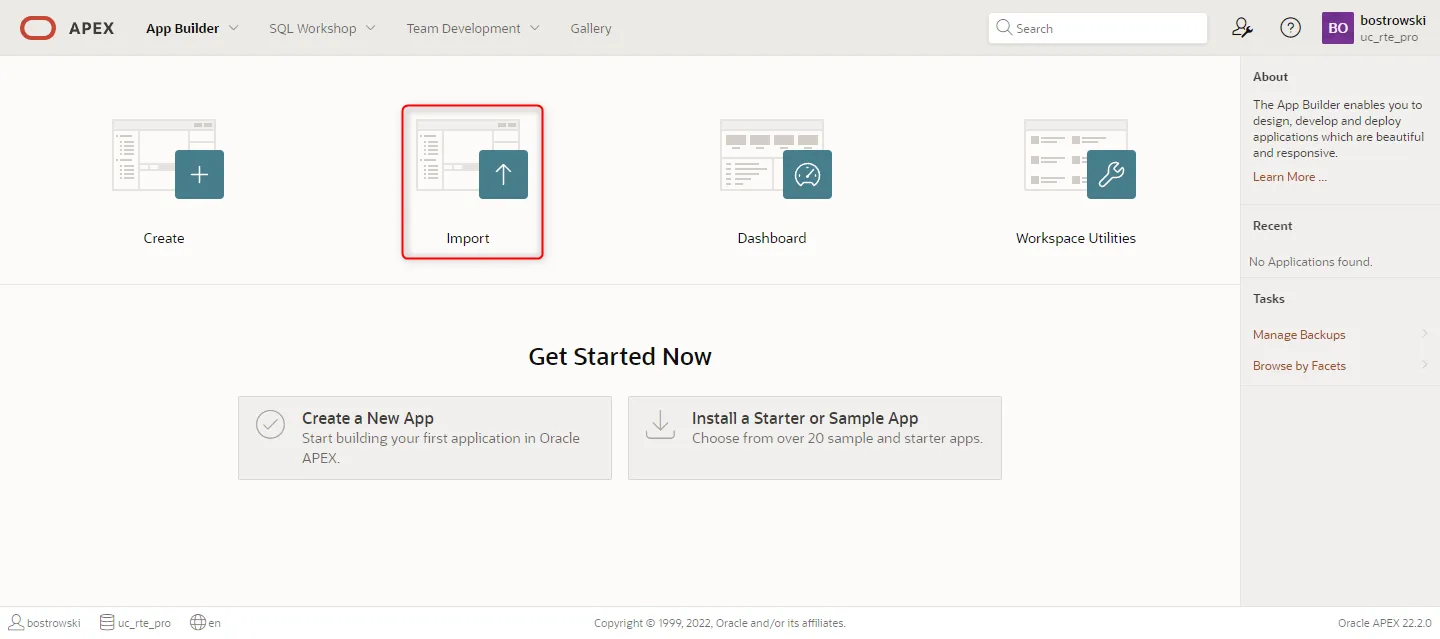The height and width of the screenshot is (639, 1440).
Task: Click the Create label
Action: pyautogui.click(x=164, y=238)
